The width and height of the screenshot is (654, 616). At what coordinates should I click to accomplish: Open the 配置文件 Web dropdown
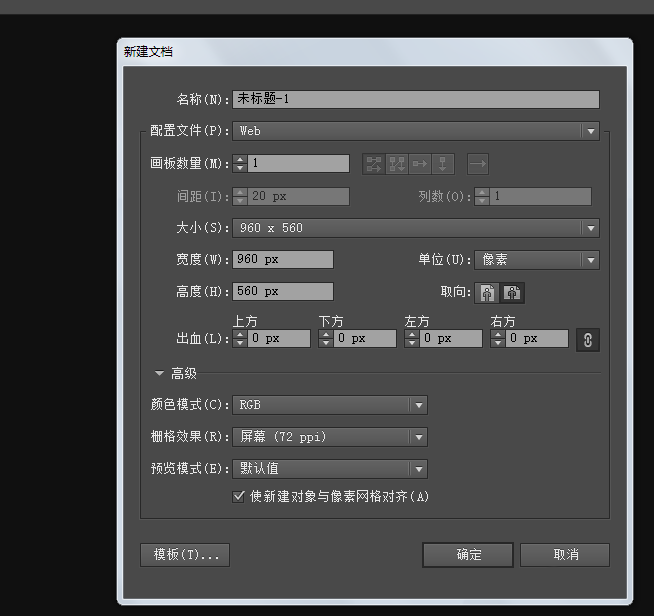tap(416, 131)
